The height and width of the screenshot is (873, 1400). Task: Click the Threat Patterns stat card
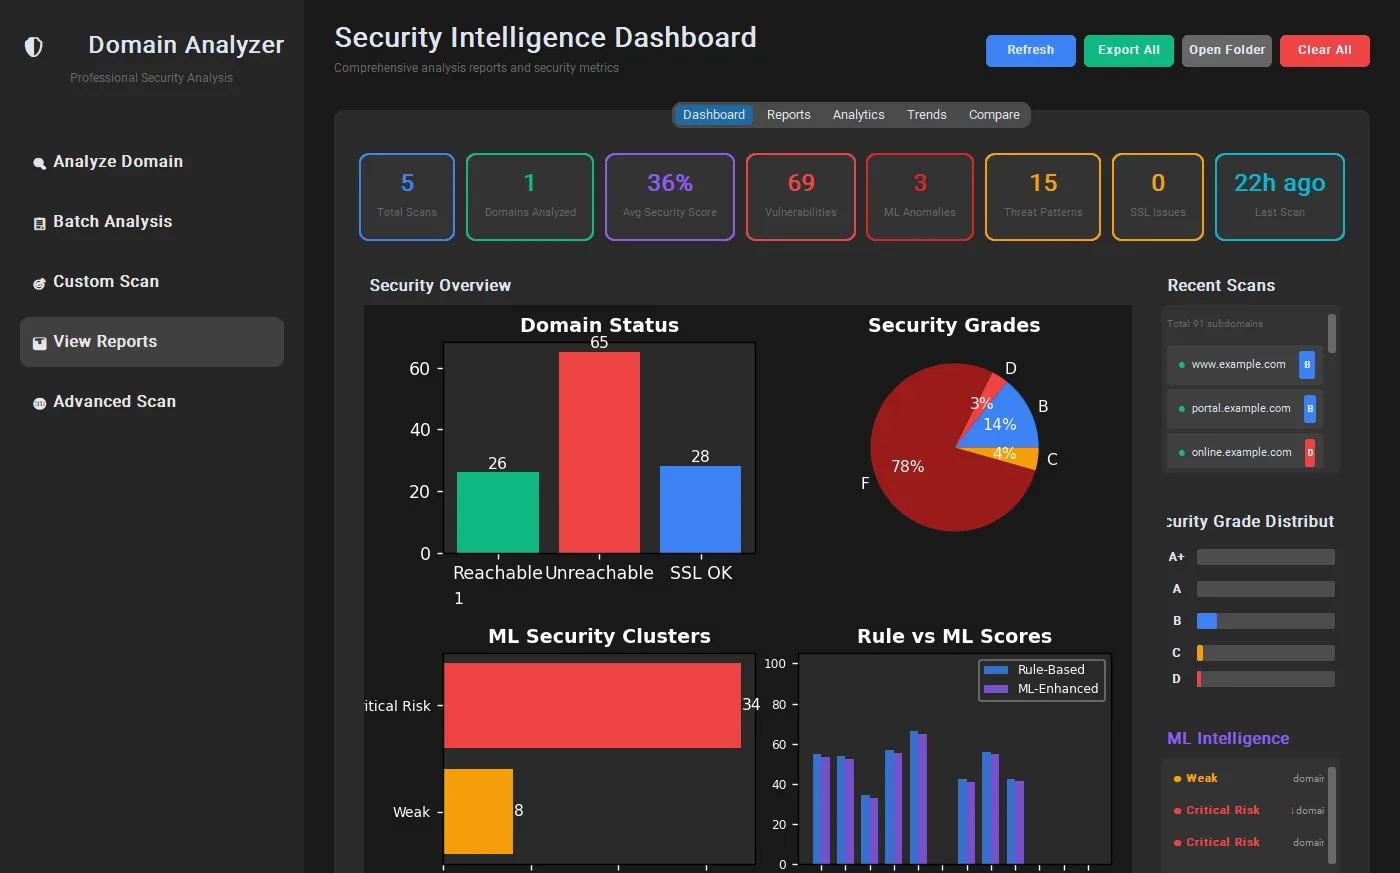(x=1043, y=197)
